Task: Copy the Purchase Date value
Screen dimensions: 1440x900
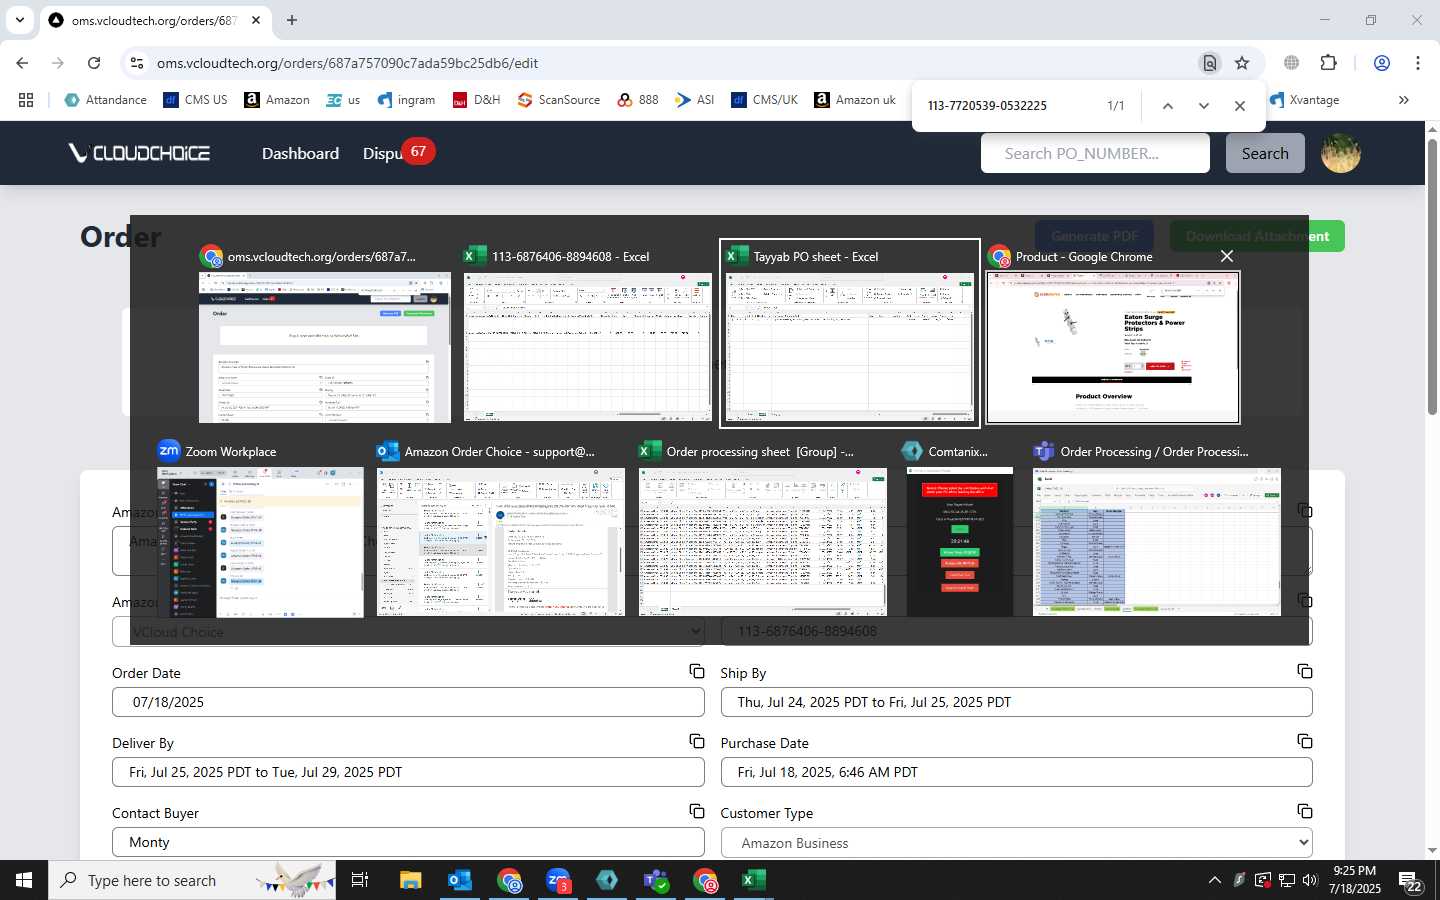Action: coord(1305,741)
